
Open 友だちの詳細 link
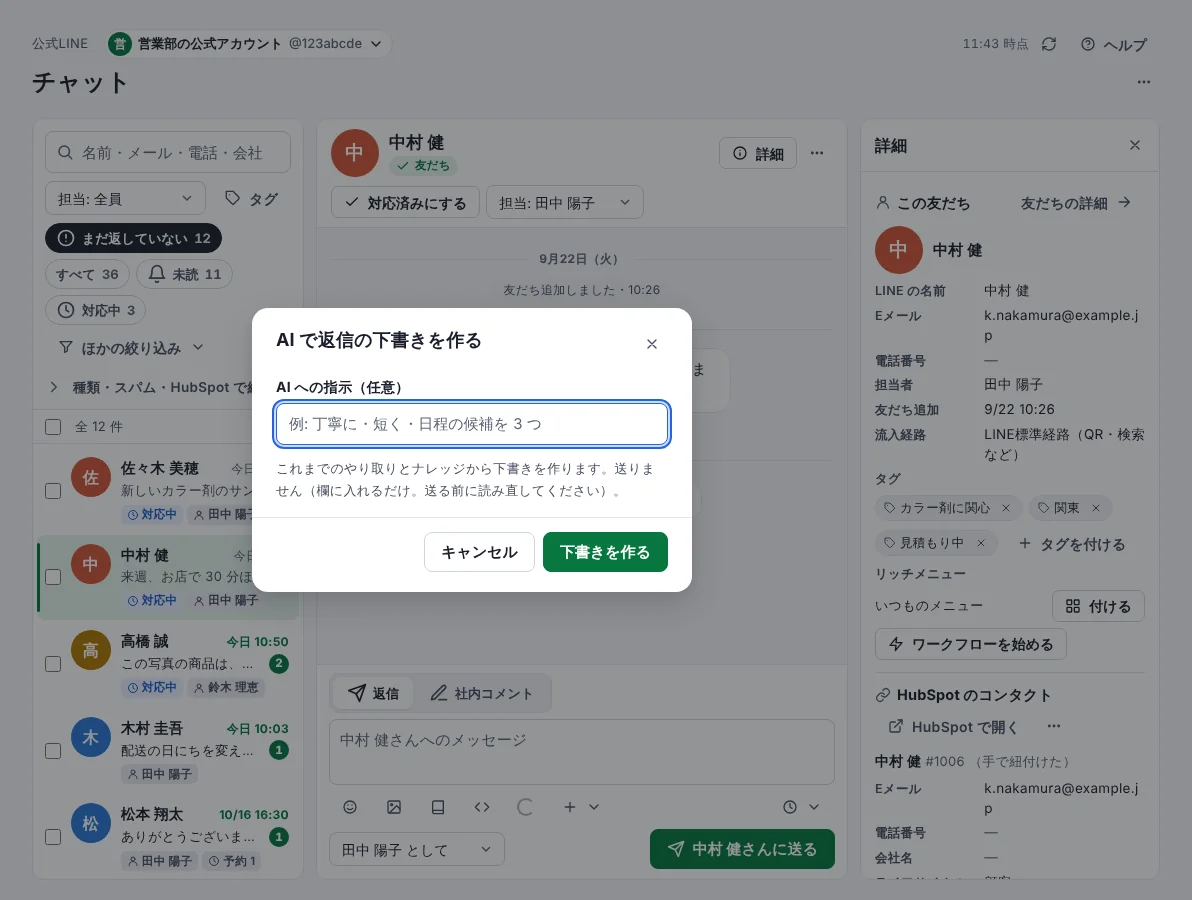pos(1076,203)
